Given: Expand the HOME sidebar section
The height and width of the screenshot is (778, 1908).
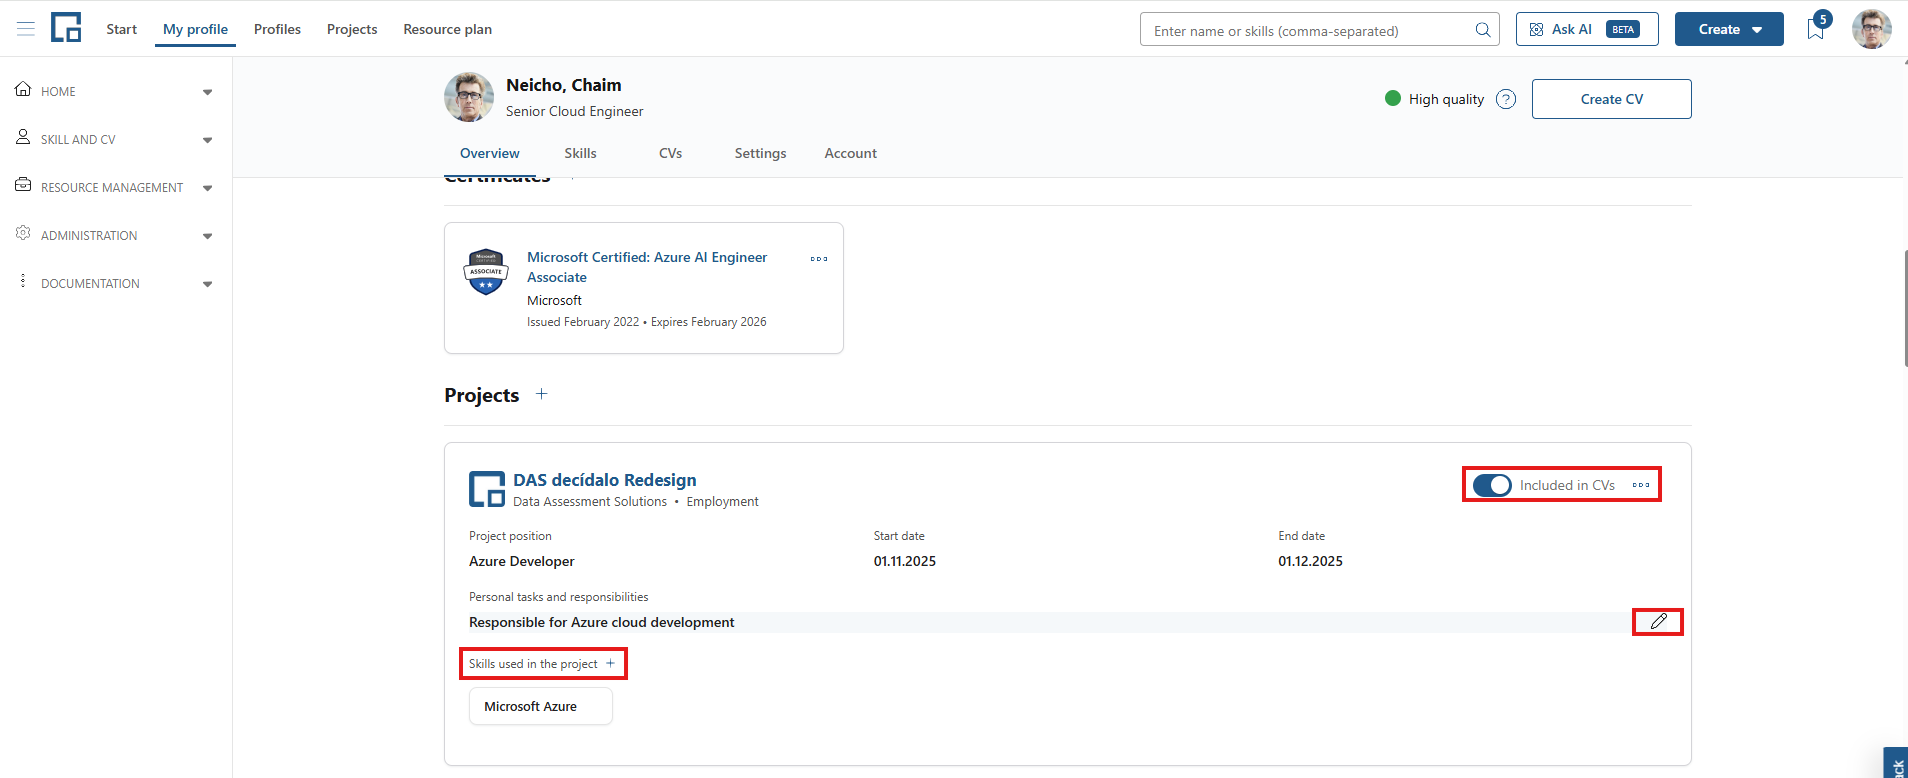Looking at the screenshot, I should tap(207, 92).
